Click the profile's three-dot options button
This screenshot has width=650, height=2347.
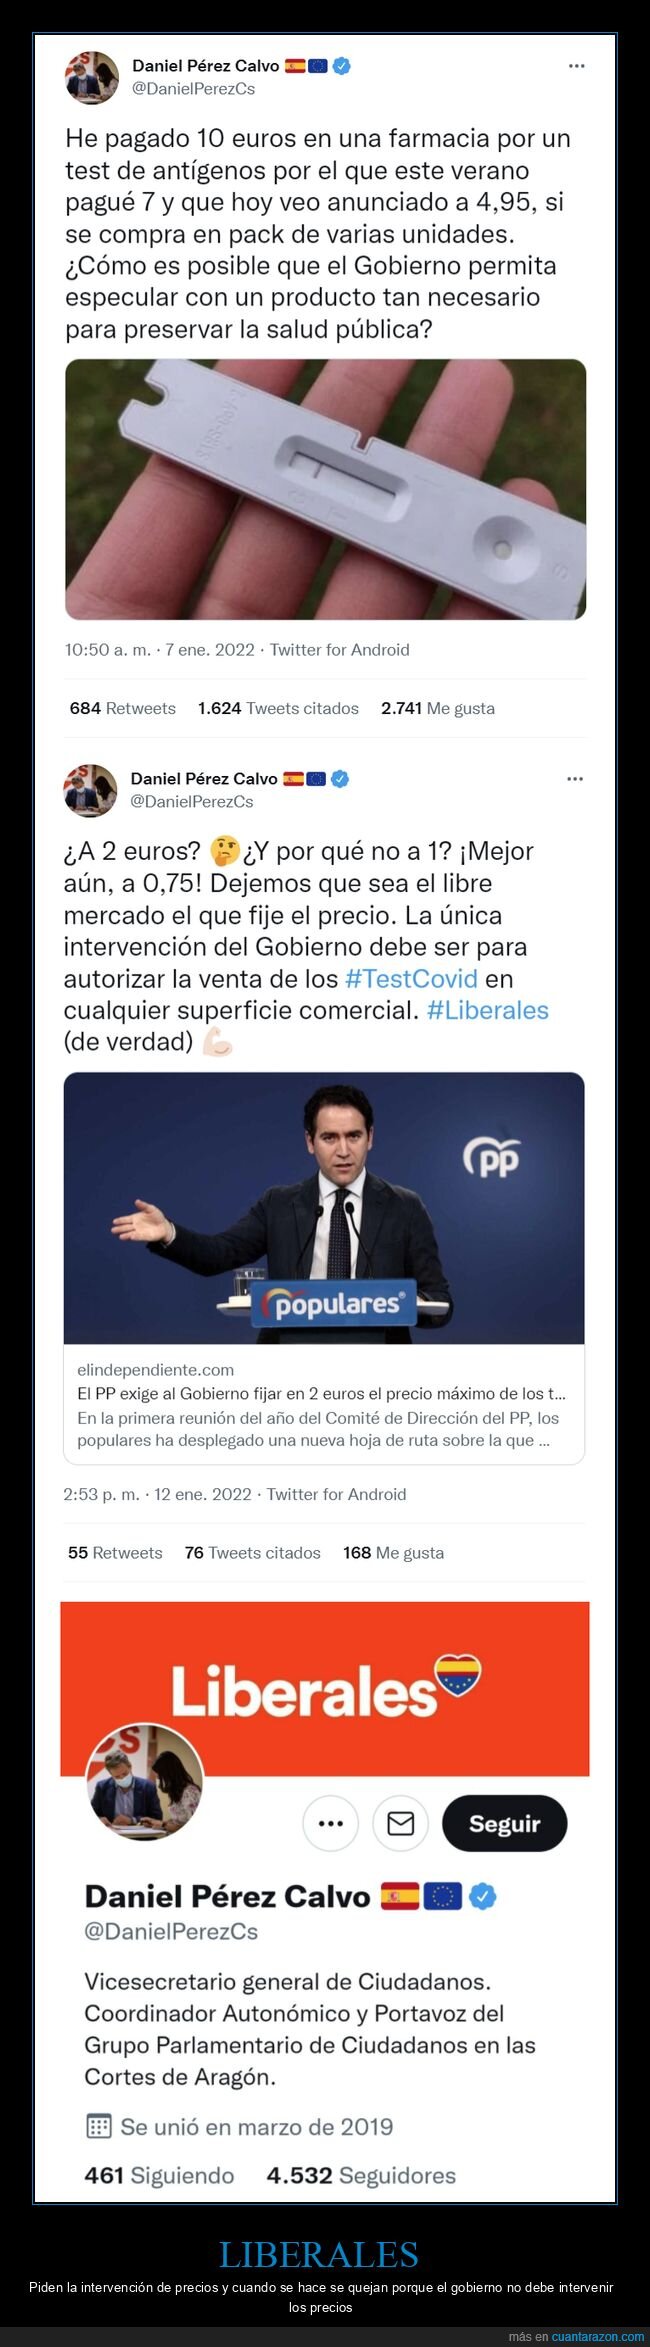click(330, 1823)
